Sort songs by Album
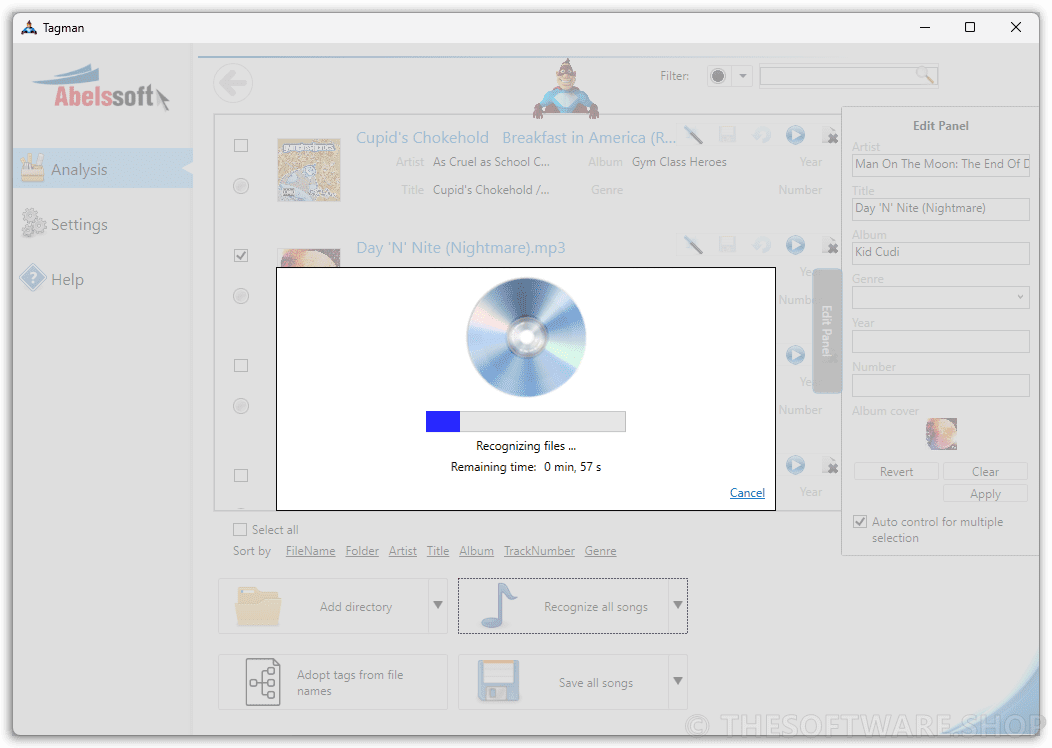Viewport: 1052px width, 748px height. [476, 551]
